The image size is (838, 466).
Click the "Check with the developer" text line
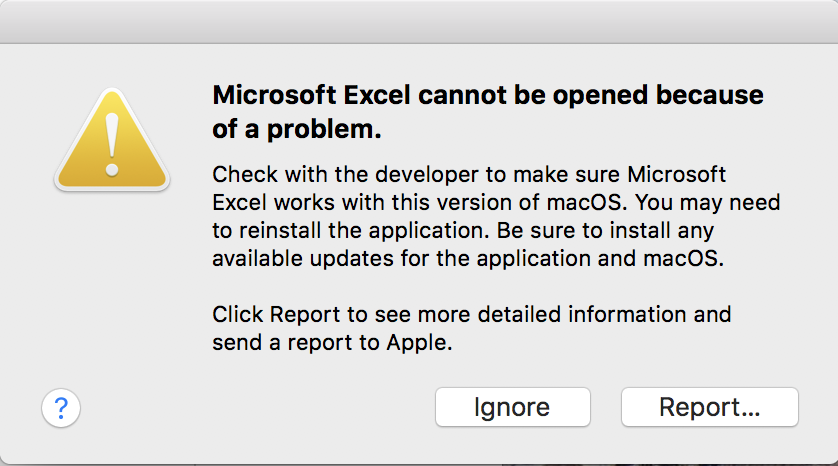469,172
